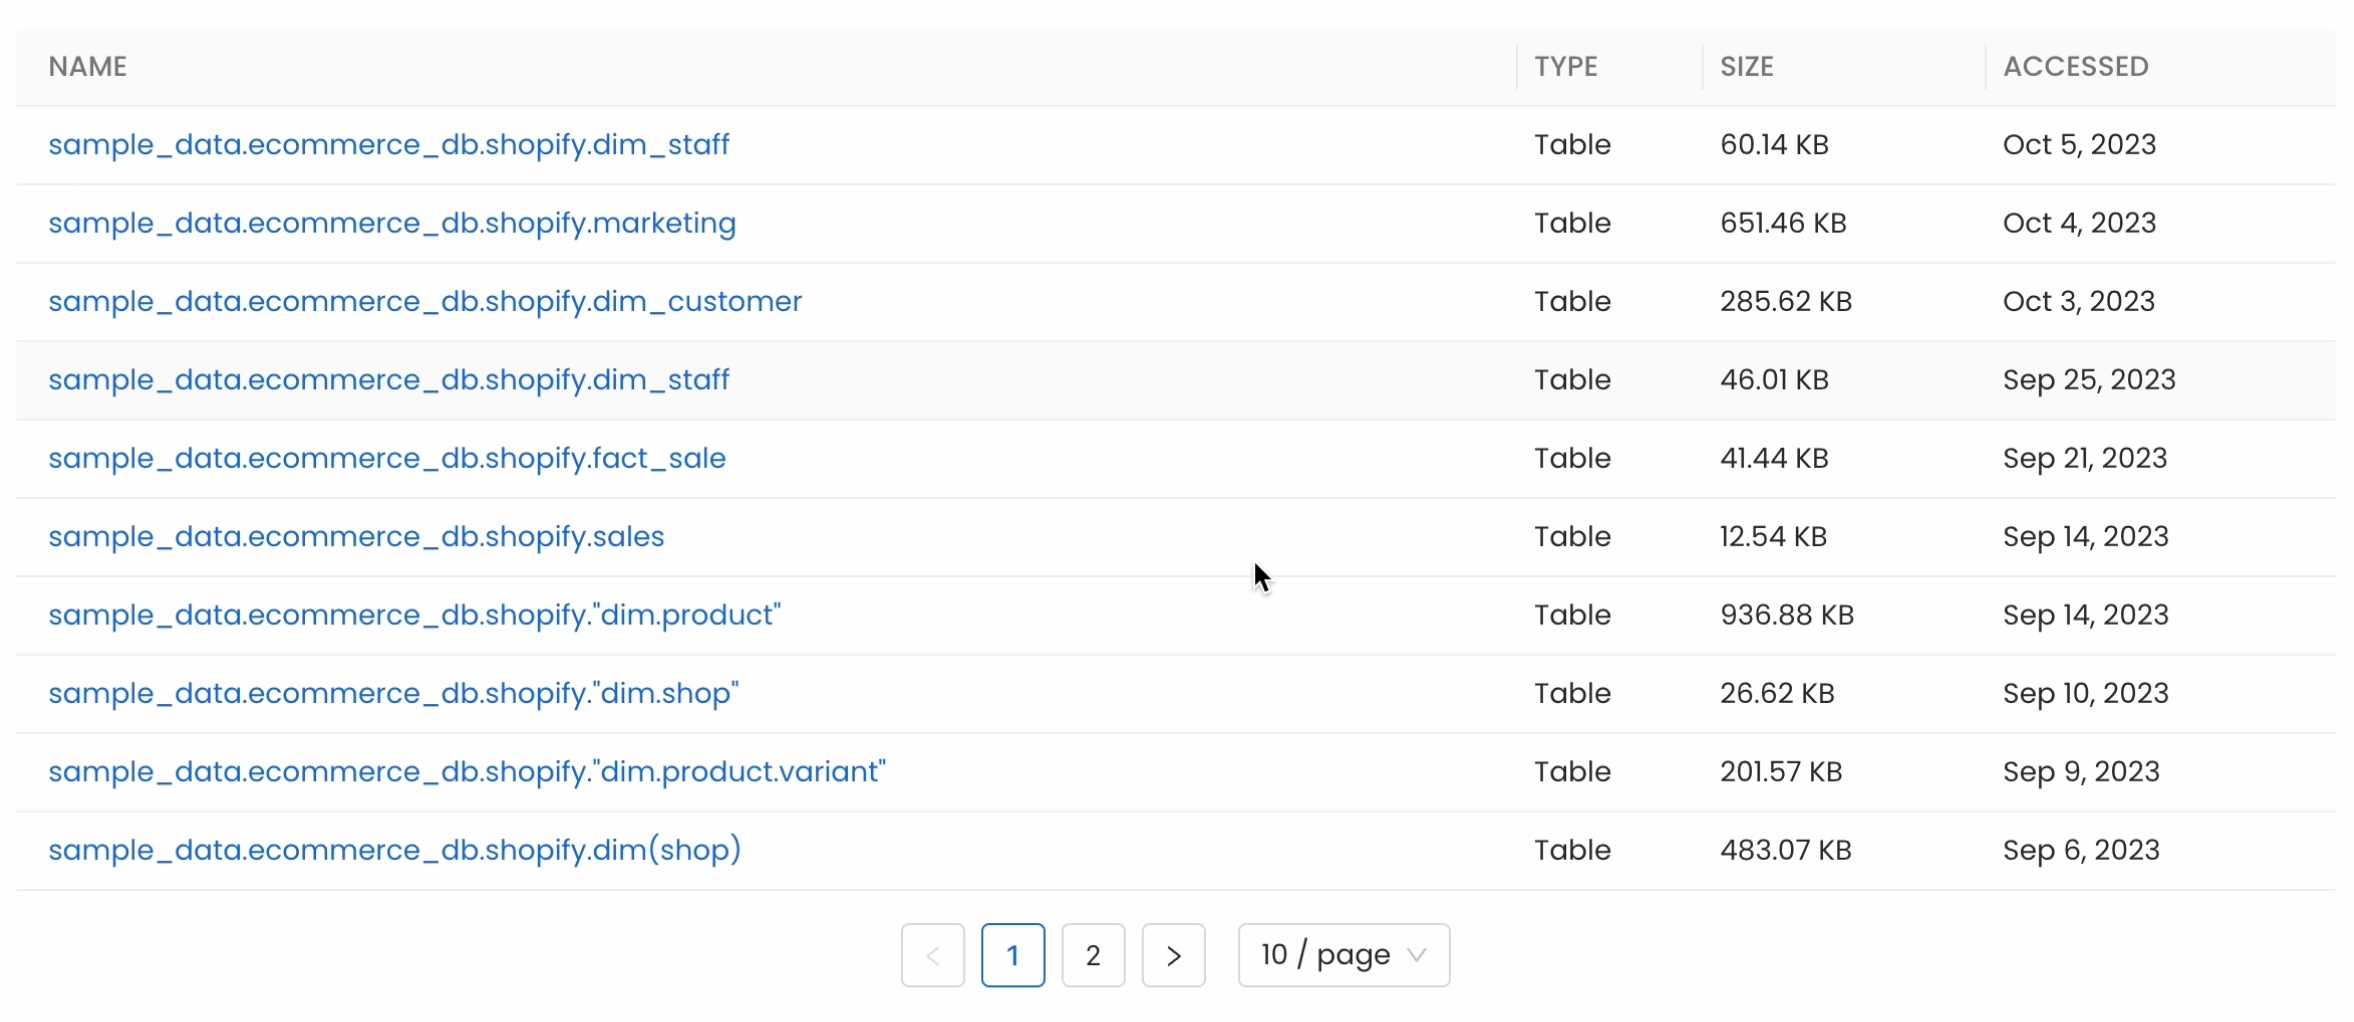This screenshot has width=2354, height=1022.
Task: Click the 651.46 KB size cell
Action: [1782, 223]
